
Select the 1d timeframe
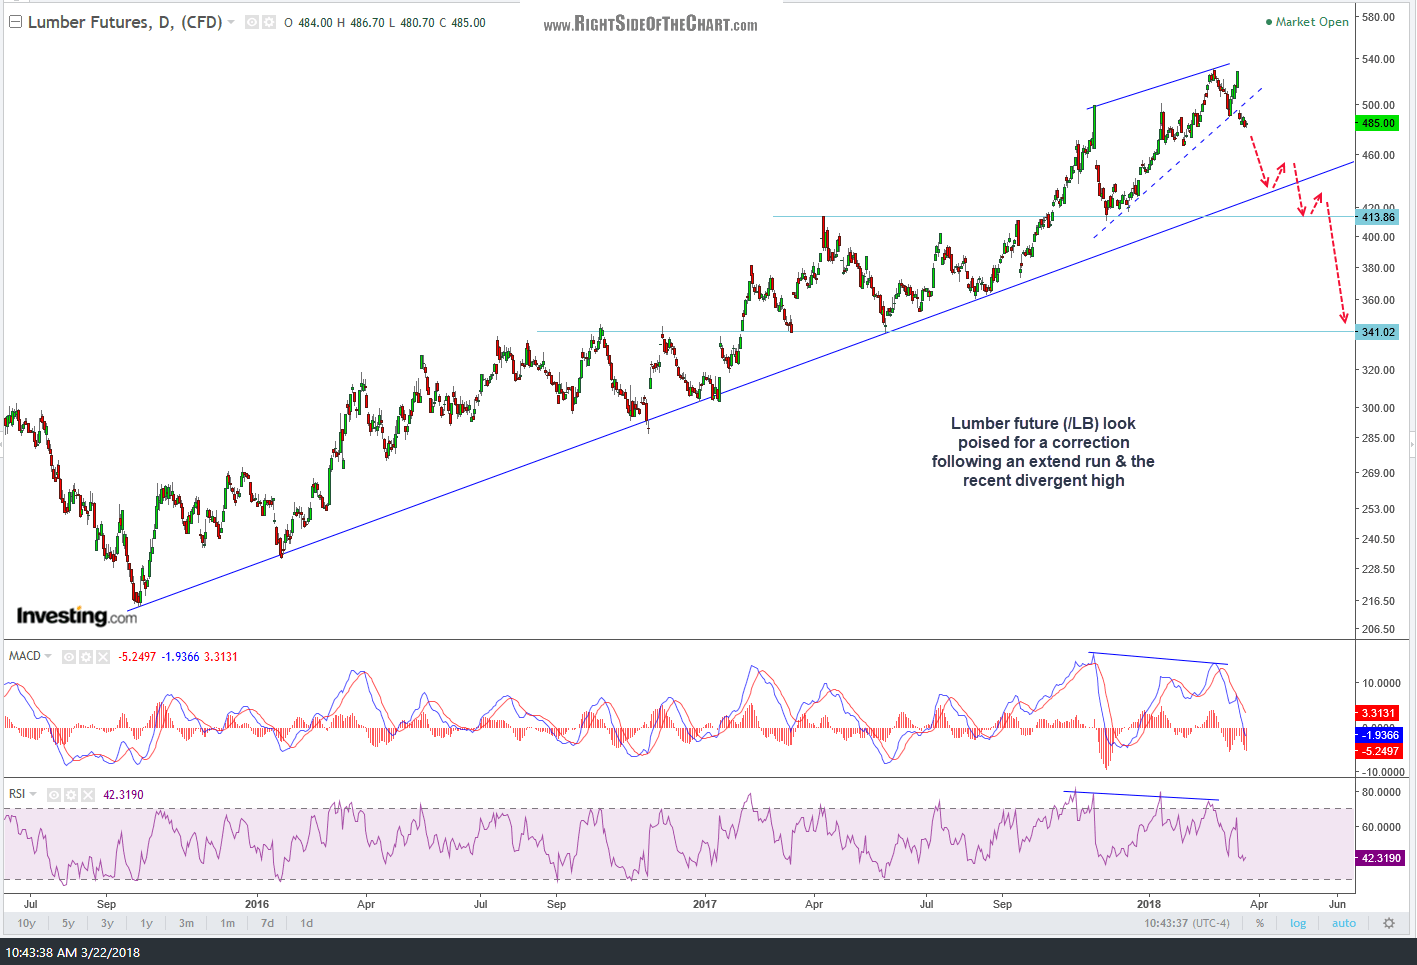click(305, 923)
